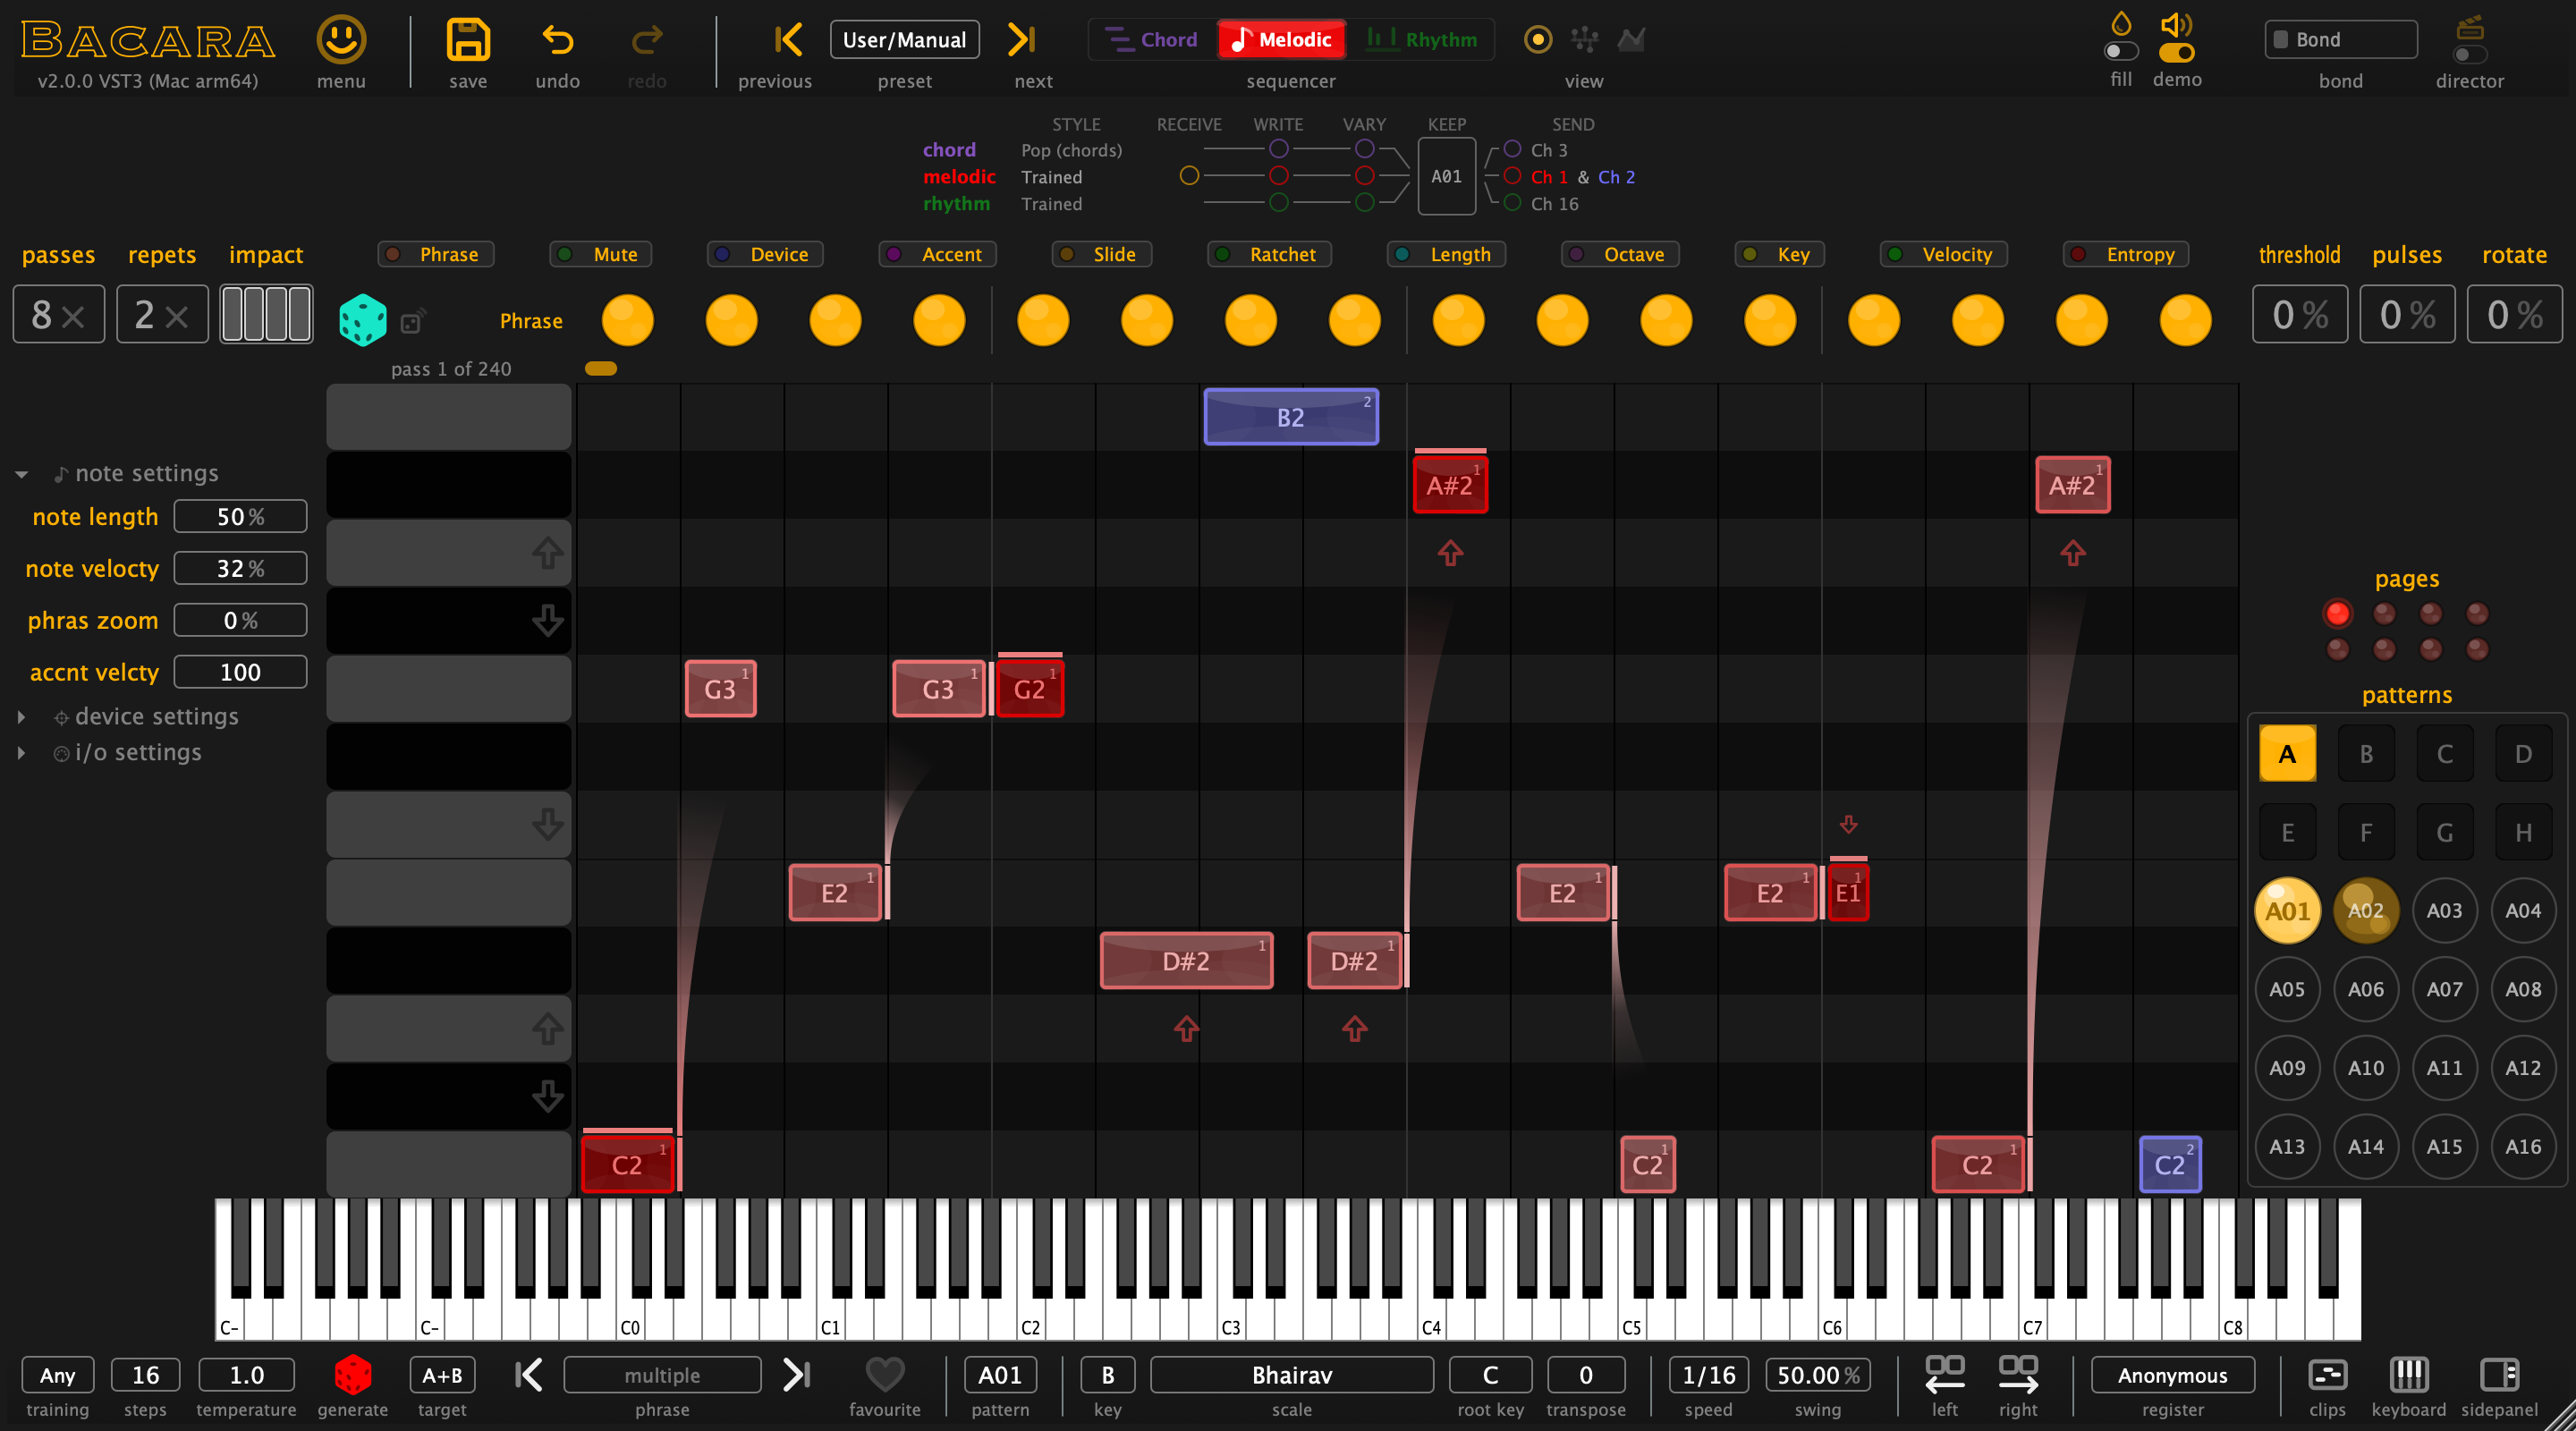The width and height of the screenshot is (2576, 1431).
Task: Click the A+B target button
Action: 442,1375
